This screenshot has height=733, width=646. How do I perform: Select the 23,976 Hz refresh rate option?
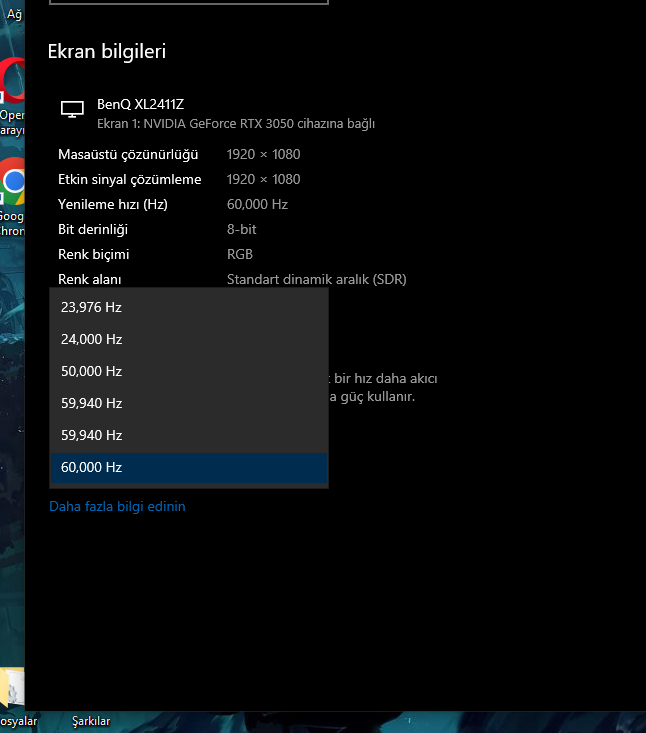[x=189, y=307]
